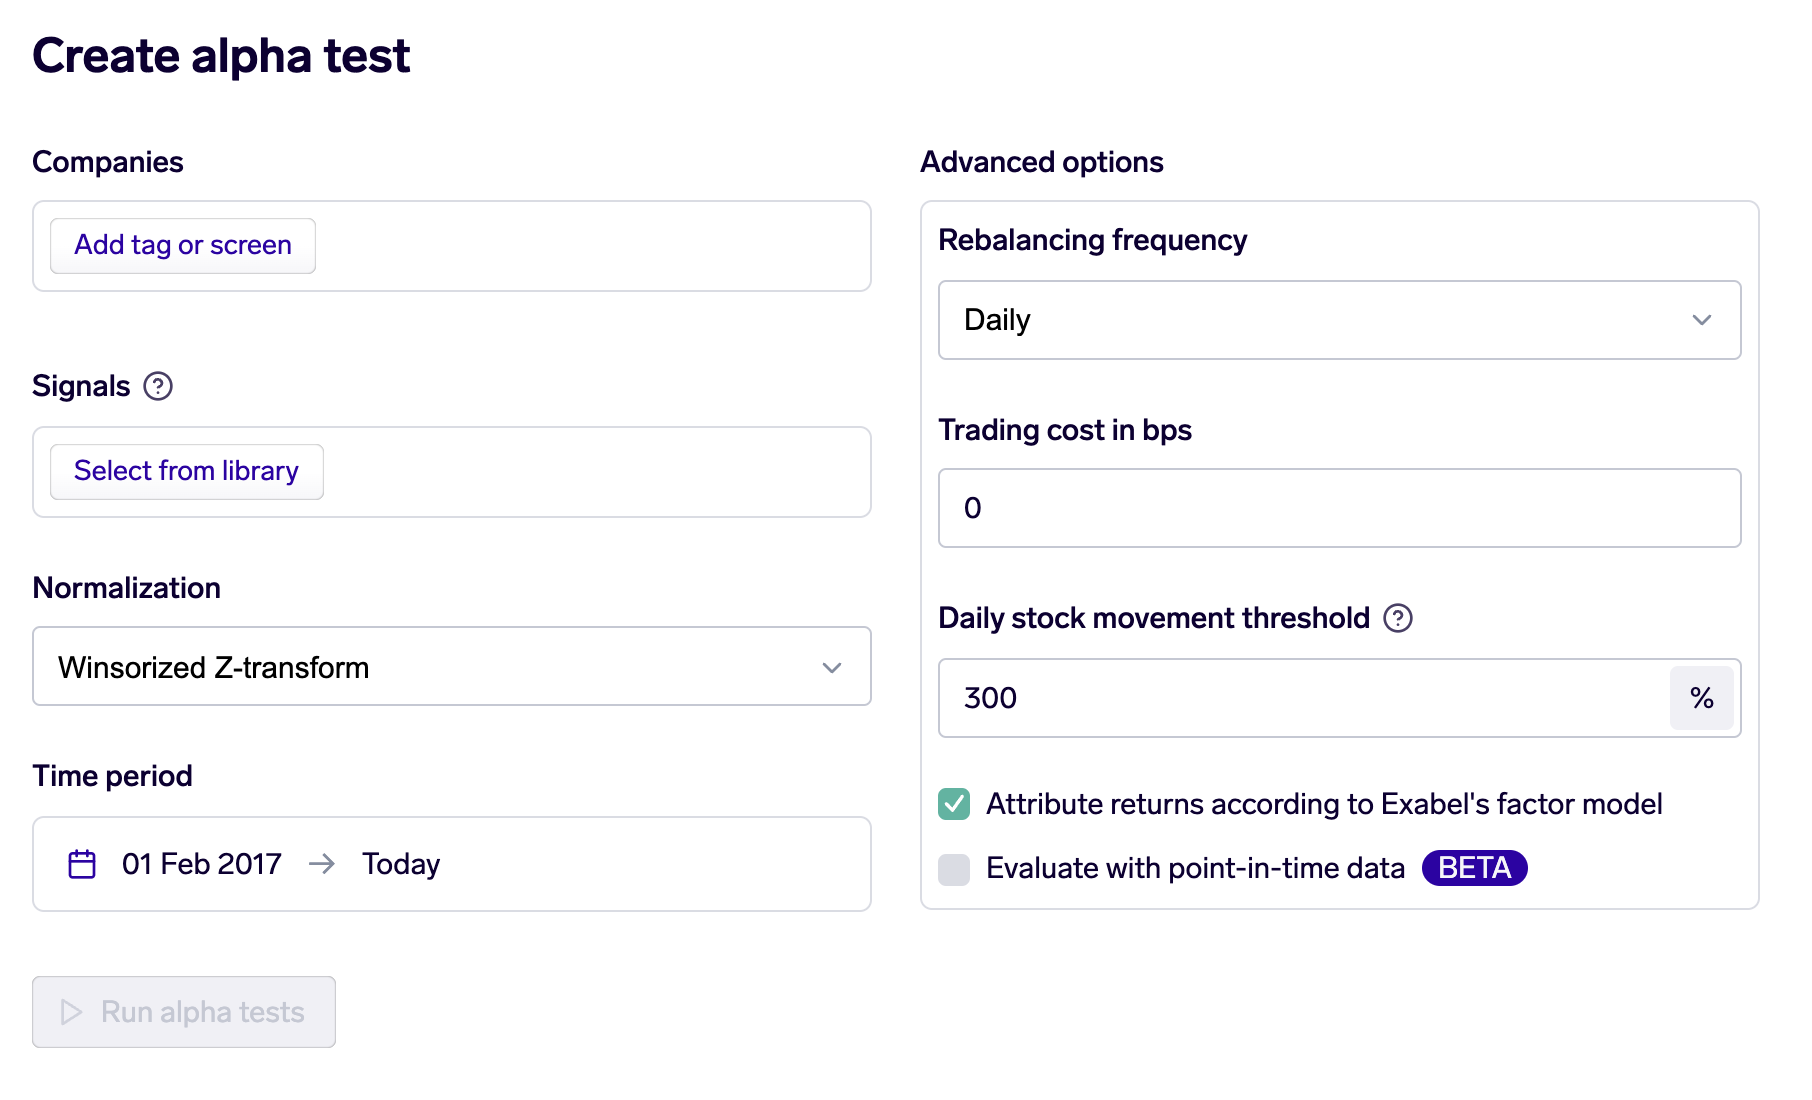This screenshot has height=1100, width=1812.
Task: Open the Rebalancing frequency dropdown
Action: tap(1338, 320)
